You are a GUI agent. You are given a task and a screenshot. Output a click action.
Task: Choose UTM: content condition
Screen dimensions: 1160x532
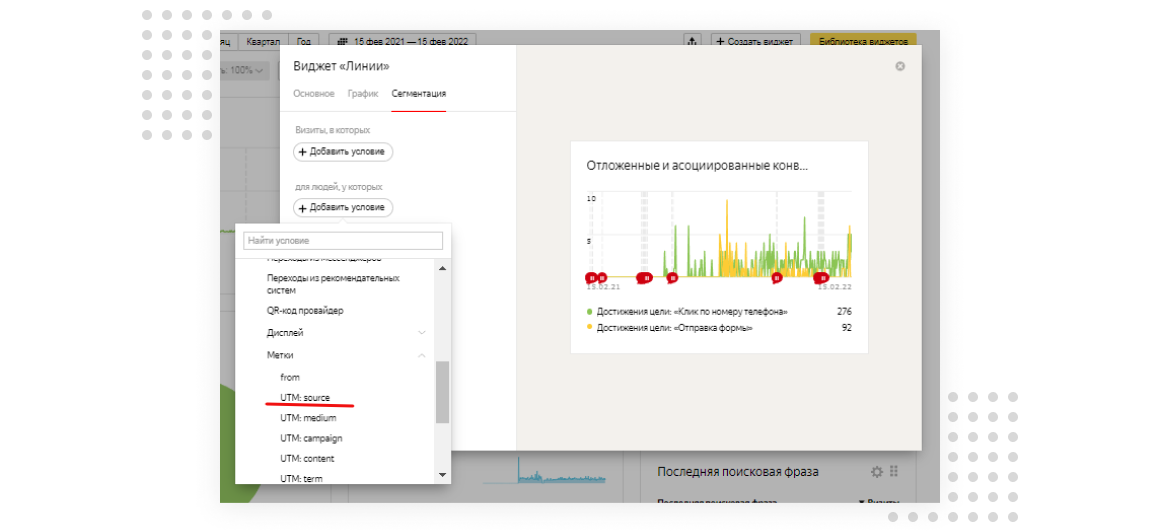tap(308, 459)
